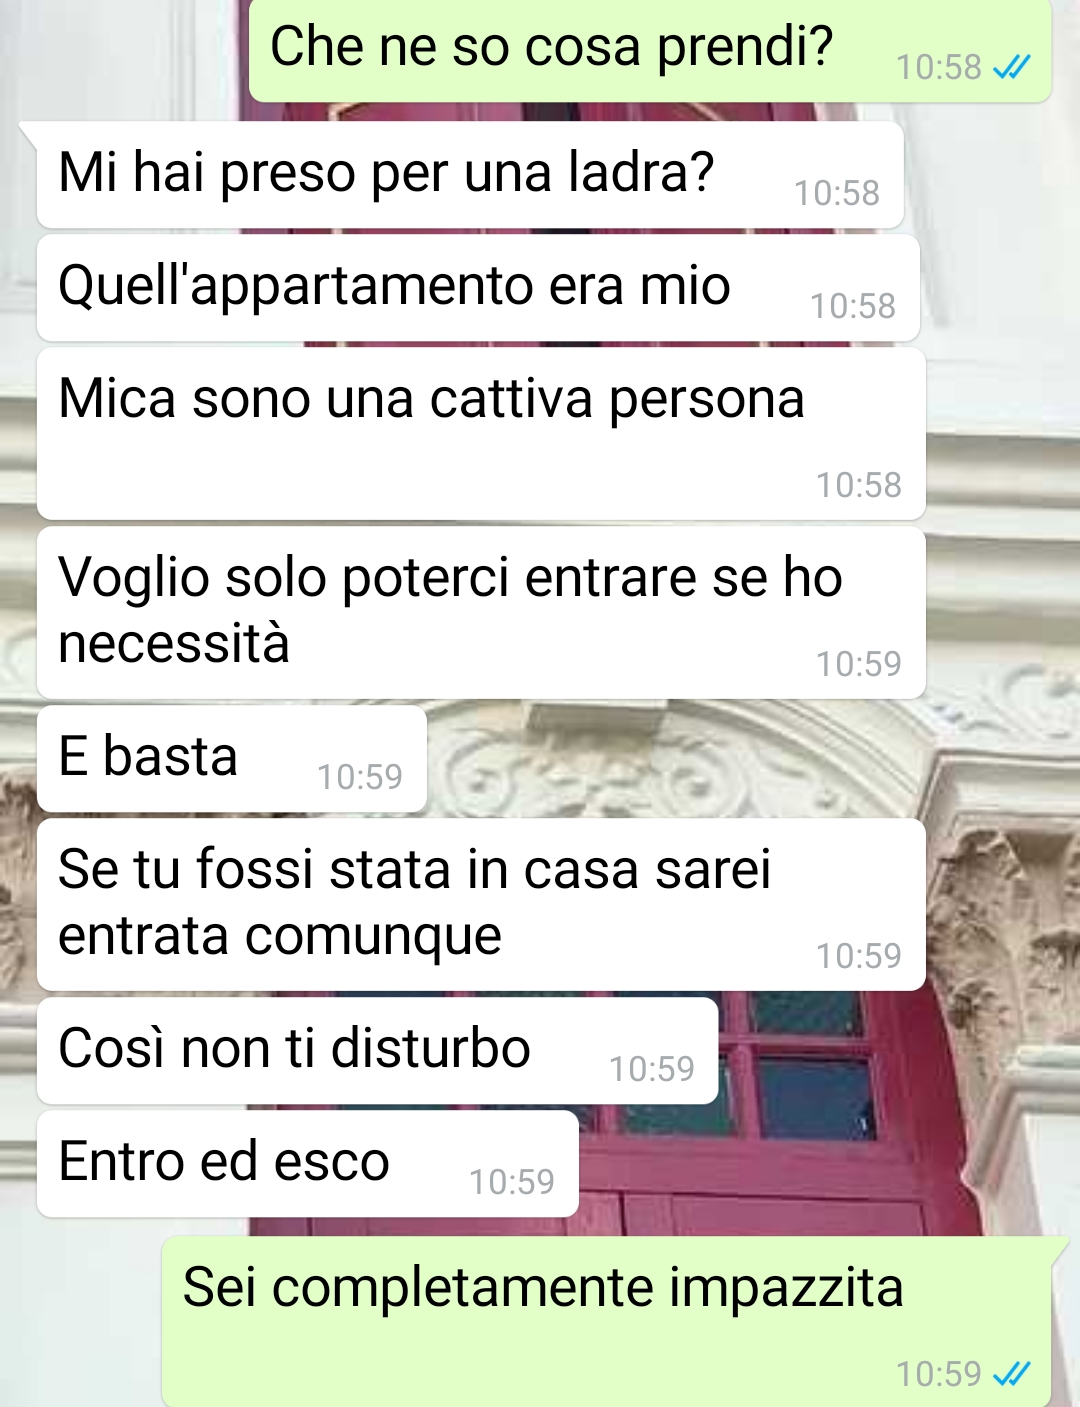Tap 'Se tu fossi stata in casa' message
The image size is (1080, 1407).
481,904
